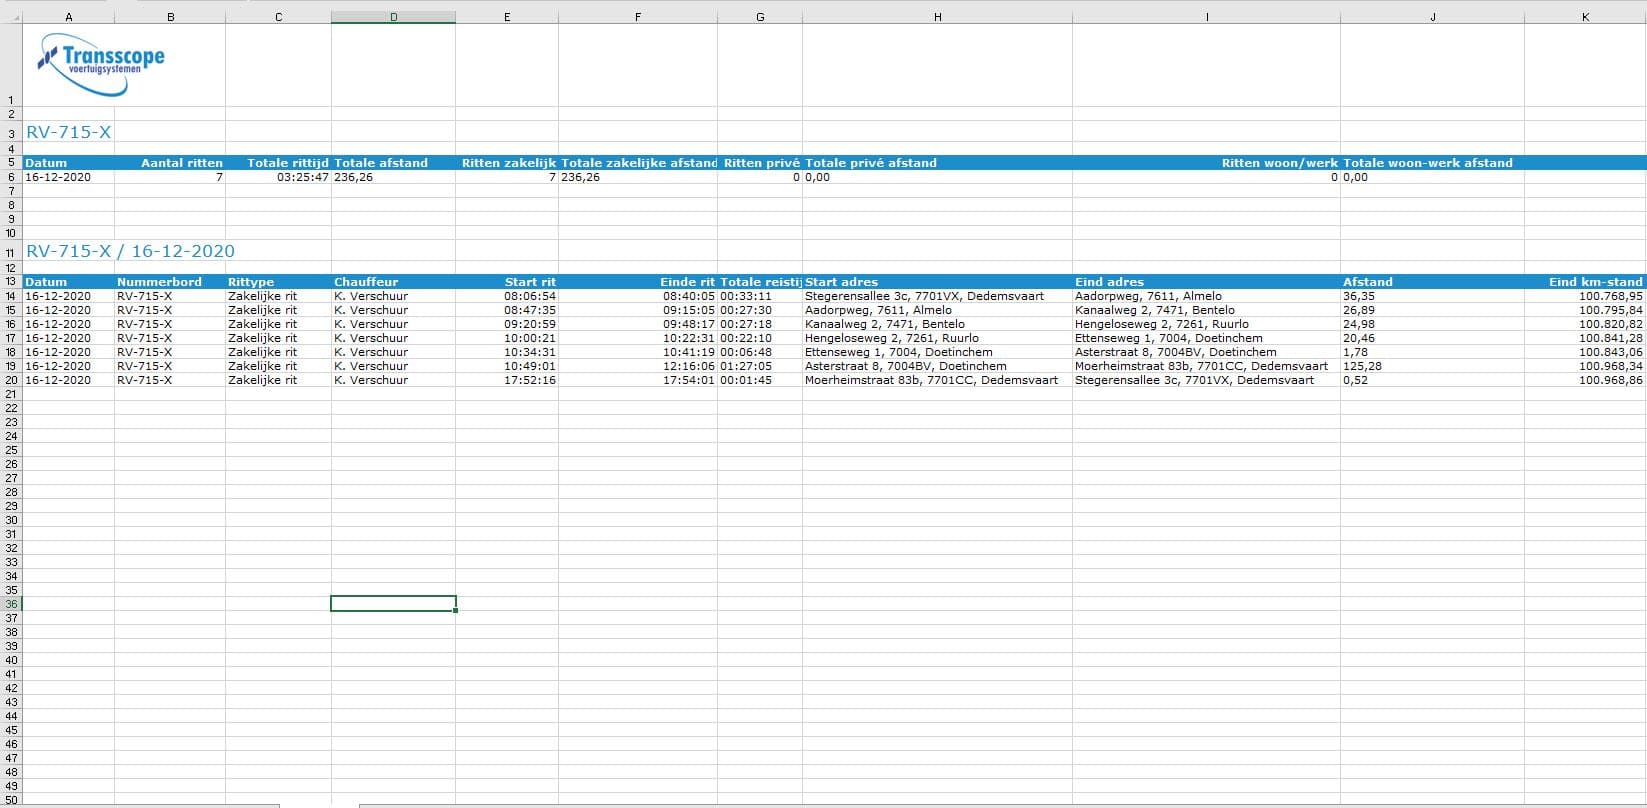1647x808 pixels.
Task: Click the 'RV-715-X / 16-12-2020' title cell
Action: 130,251
